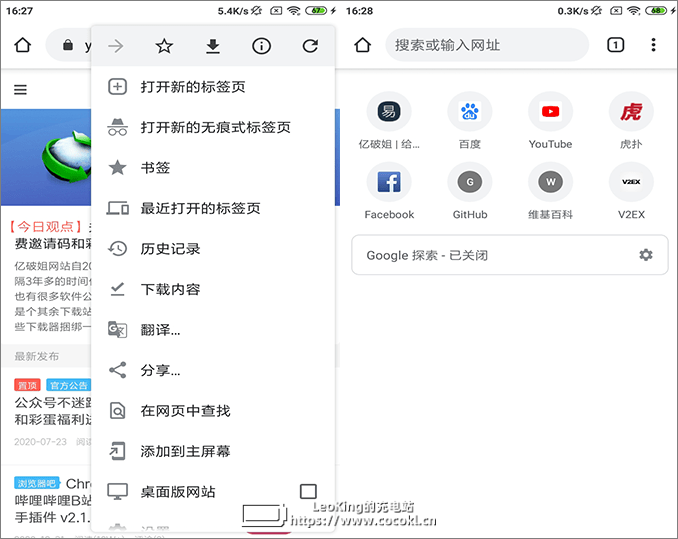
Task: Choose 分享… in the menu
Action: (213, 370)
